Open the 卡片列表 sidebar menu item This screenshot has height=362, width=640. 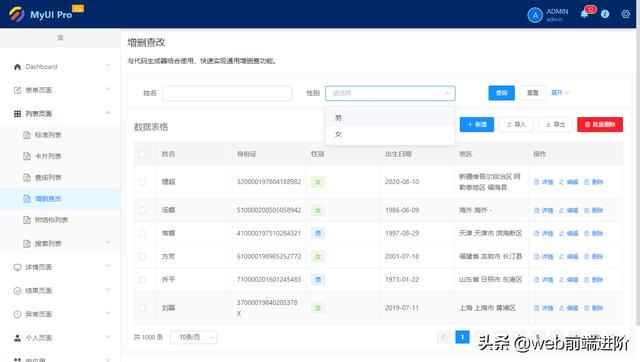(60, 156)
